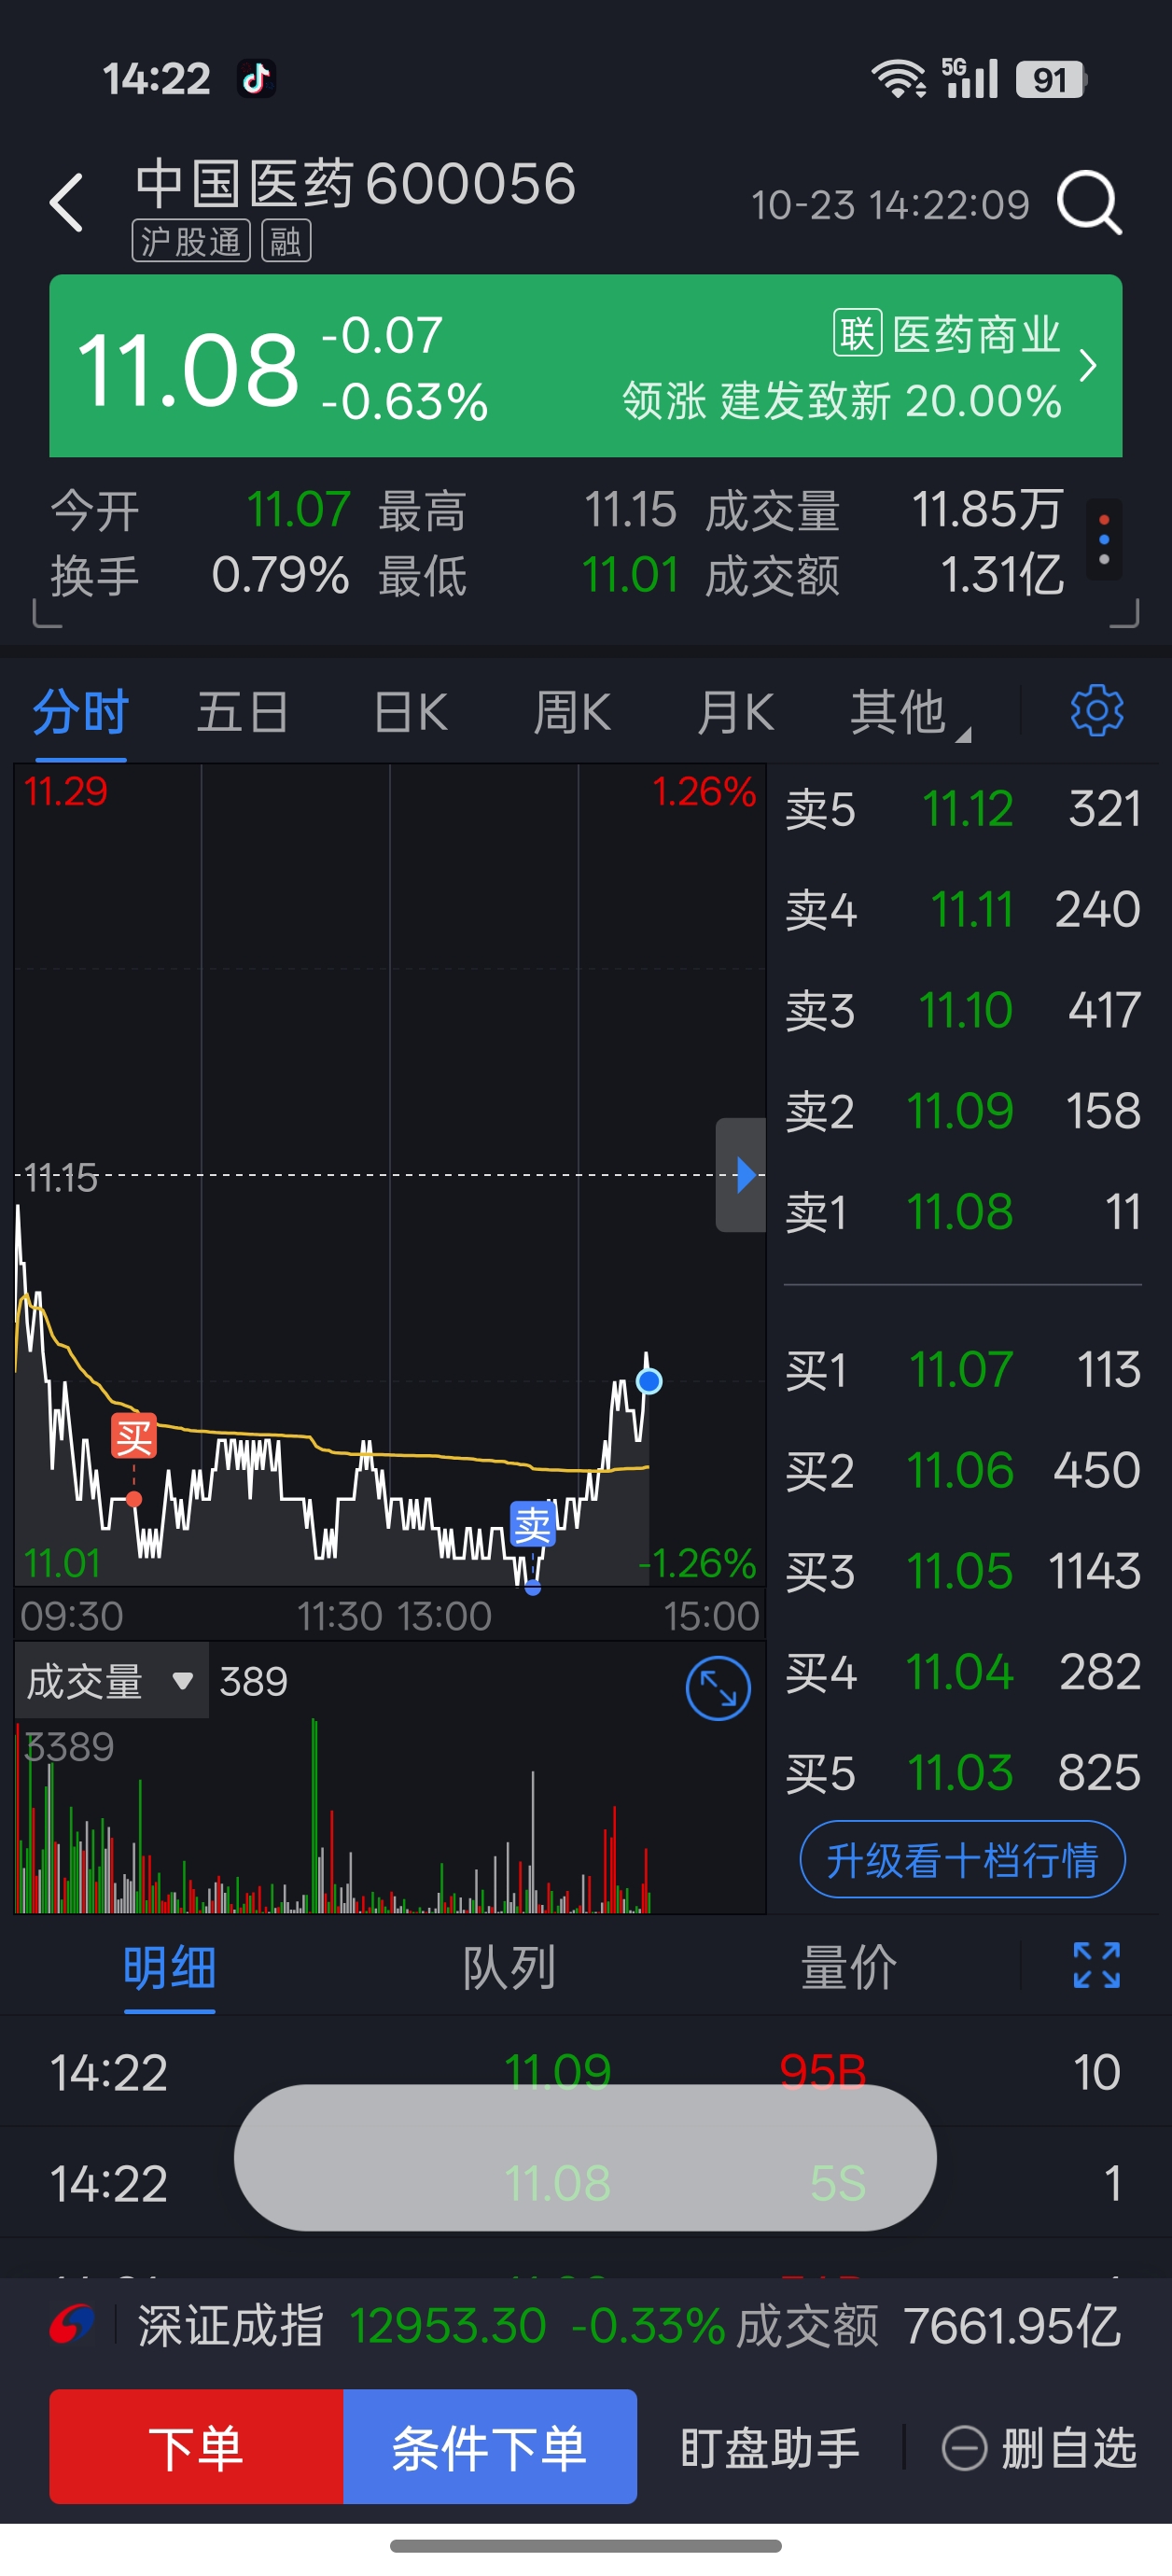Viewport: 1172px width, 2576px height.
Task: Tap the 深证成指 index ticker bar
Action: 586,2325
